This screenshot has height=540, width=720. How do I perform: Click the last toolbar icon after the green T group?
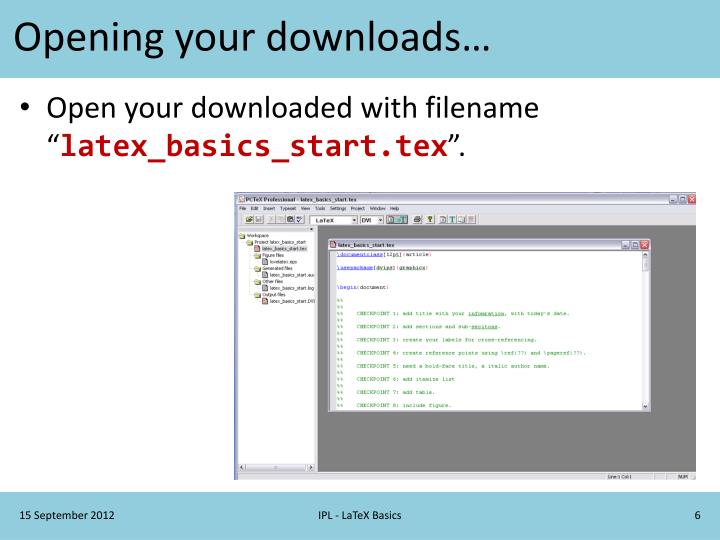click(x=471, y=219)
